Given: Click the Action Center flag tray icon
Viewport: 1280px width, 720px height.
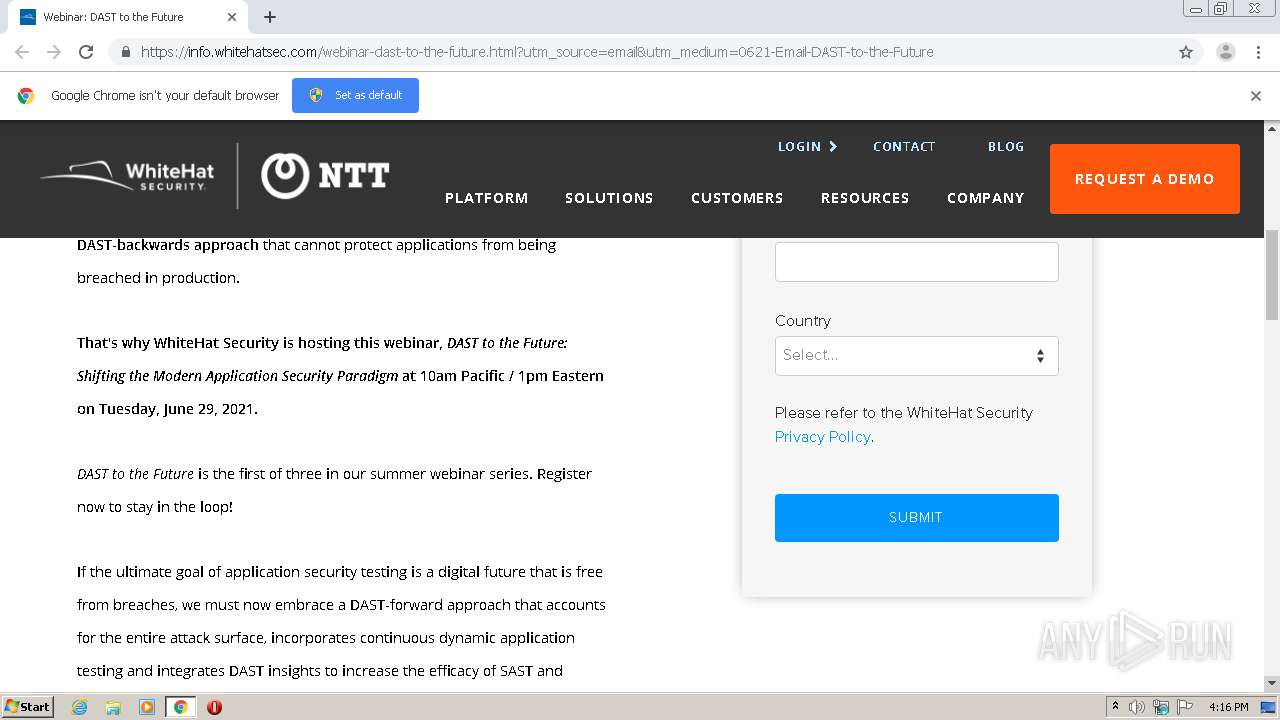Looking at the screenshot, I should (x=1183, y=707).
